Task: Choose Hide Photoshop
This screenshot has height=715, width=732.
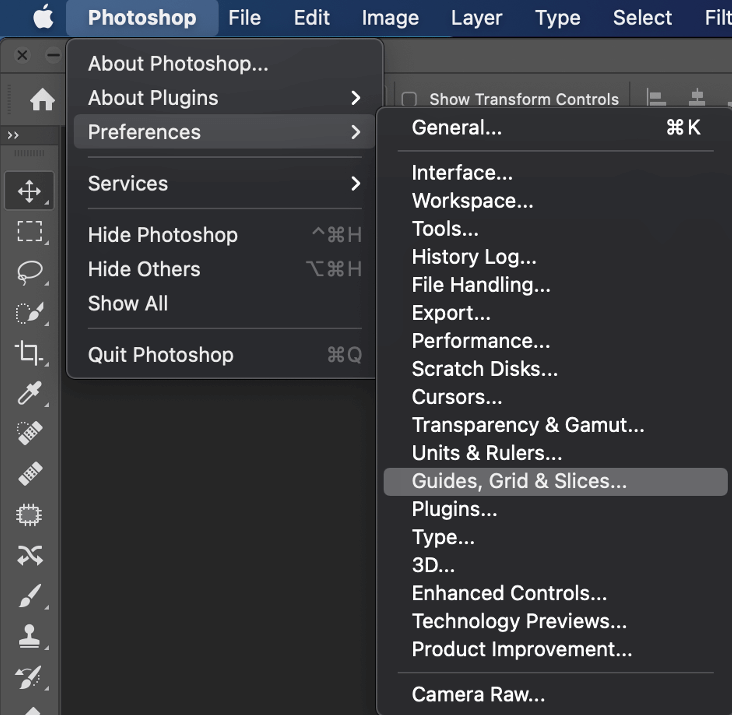Action: click(224, 235)
